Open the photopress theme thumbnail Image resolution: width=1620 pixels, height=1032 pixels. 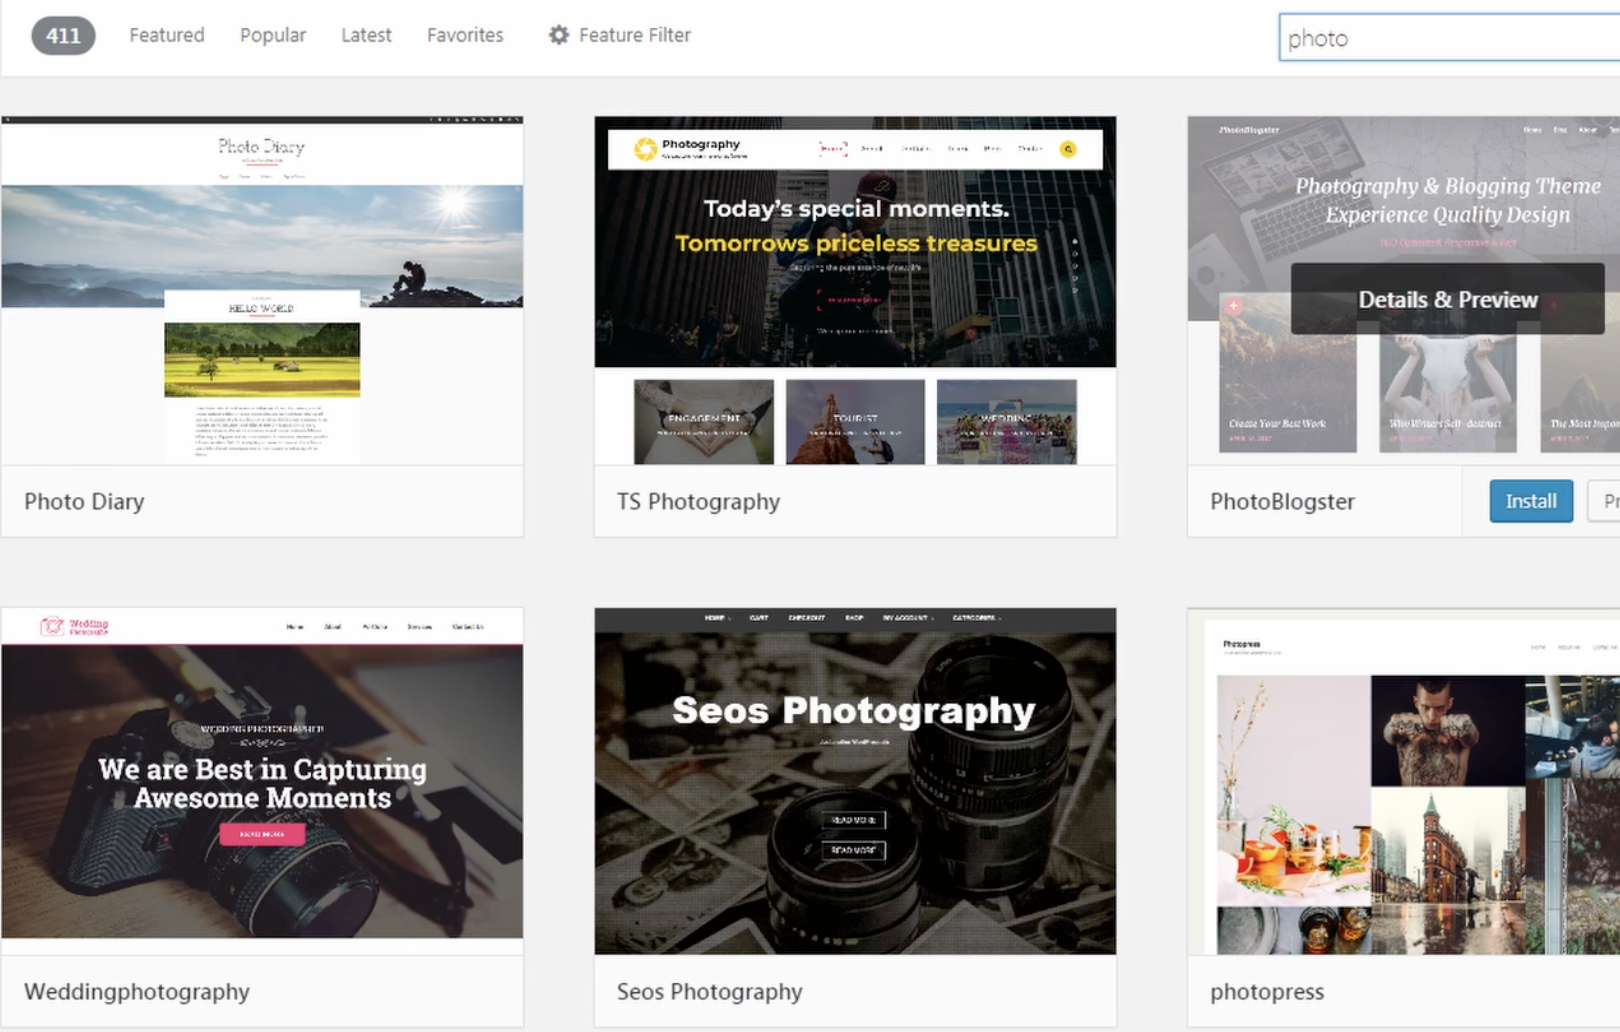[1404, 781]
